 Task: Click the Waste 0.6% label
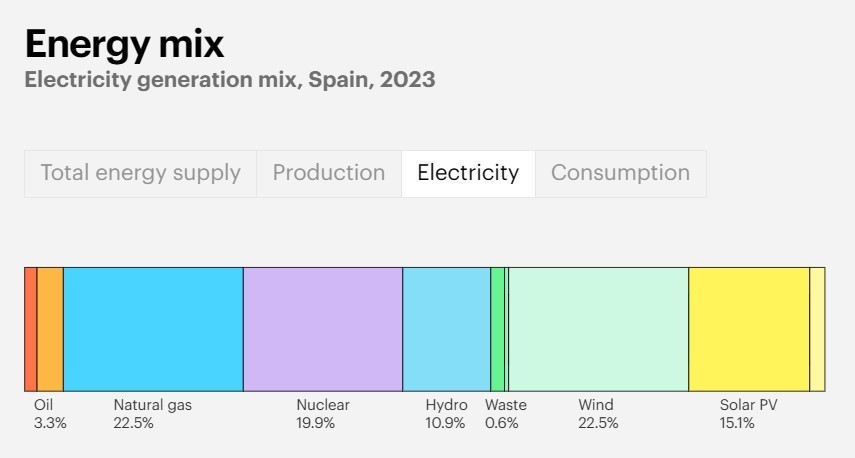click(x=506, y=414)
